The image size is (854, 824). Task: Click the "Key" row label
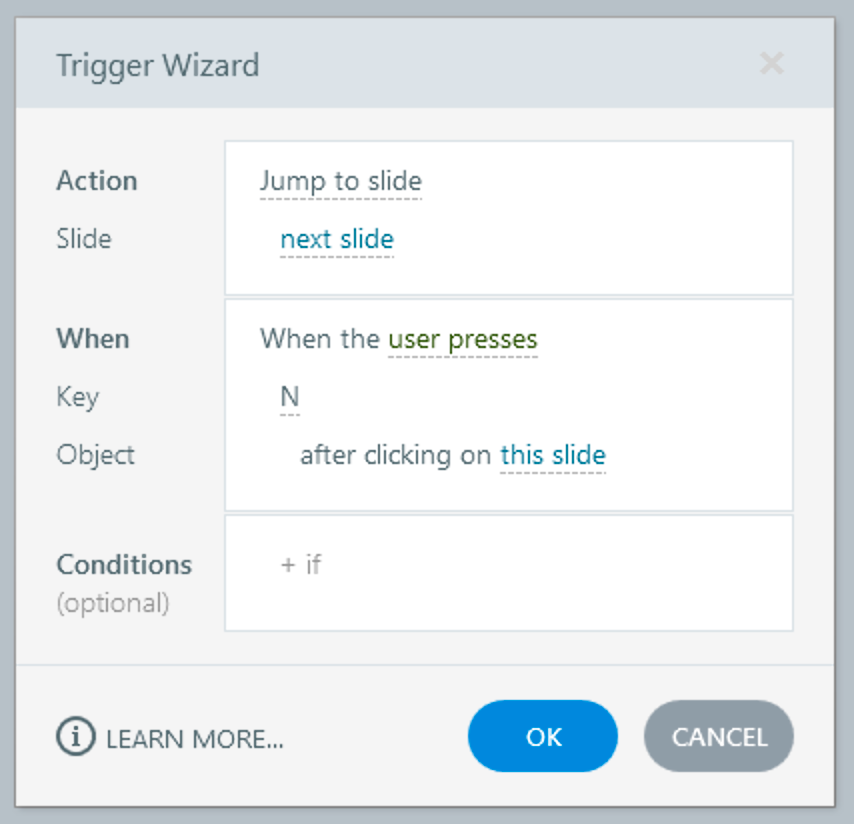tap(77, 398)
